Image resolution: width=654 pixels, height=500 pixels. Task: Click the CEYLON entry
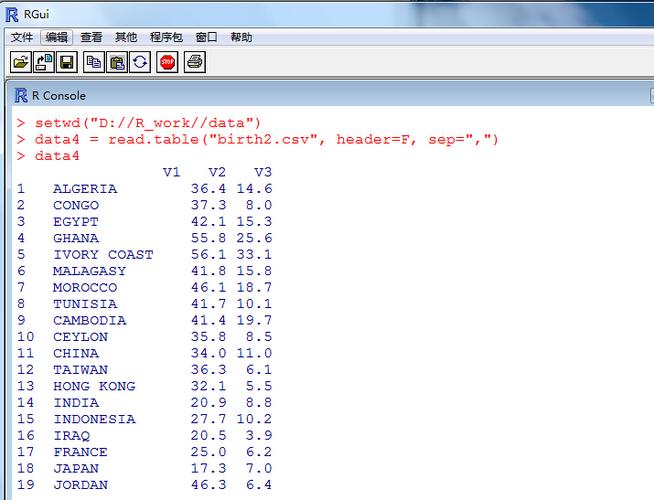[80, 337]
